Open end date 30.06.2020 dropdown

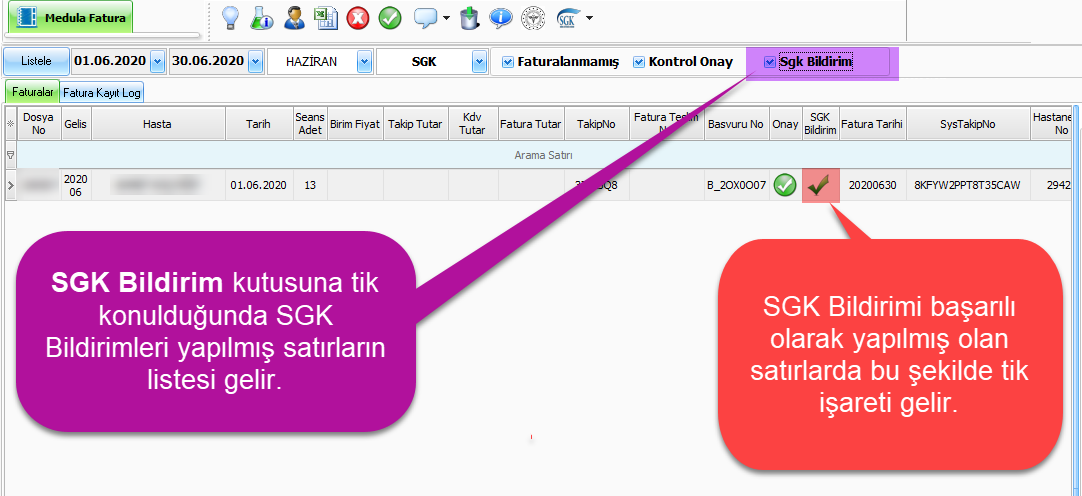click(x=255, y=61)
